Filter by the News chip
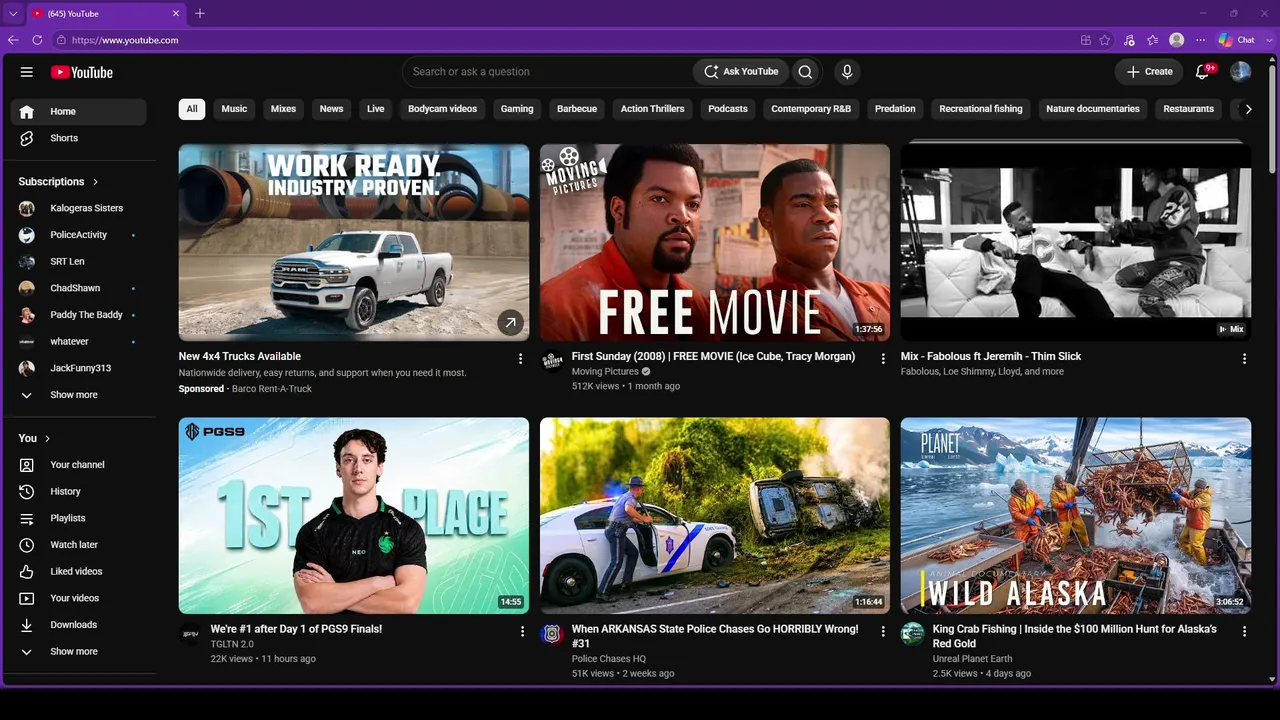 (x=331, y=109)
